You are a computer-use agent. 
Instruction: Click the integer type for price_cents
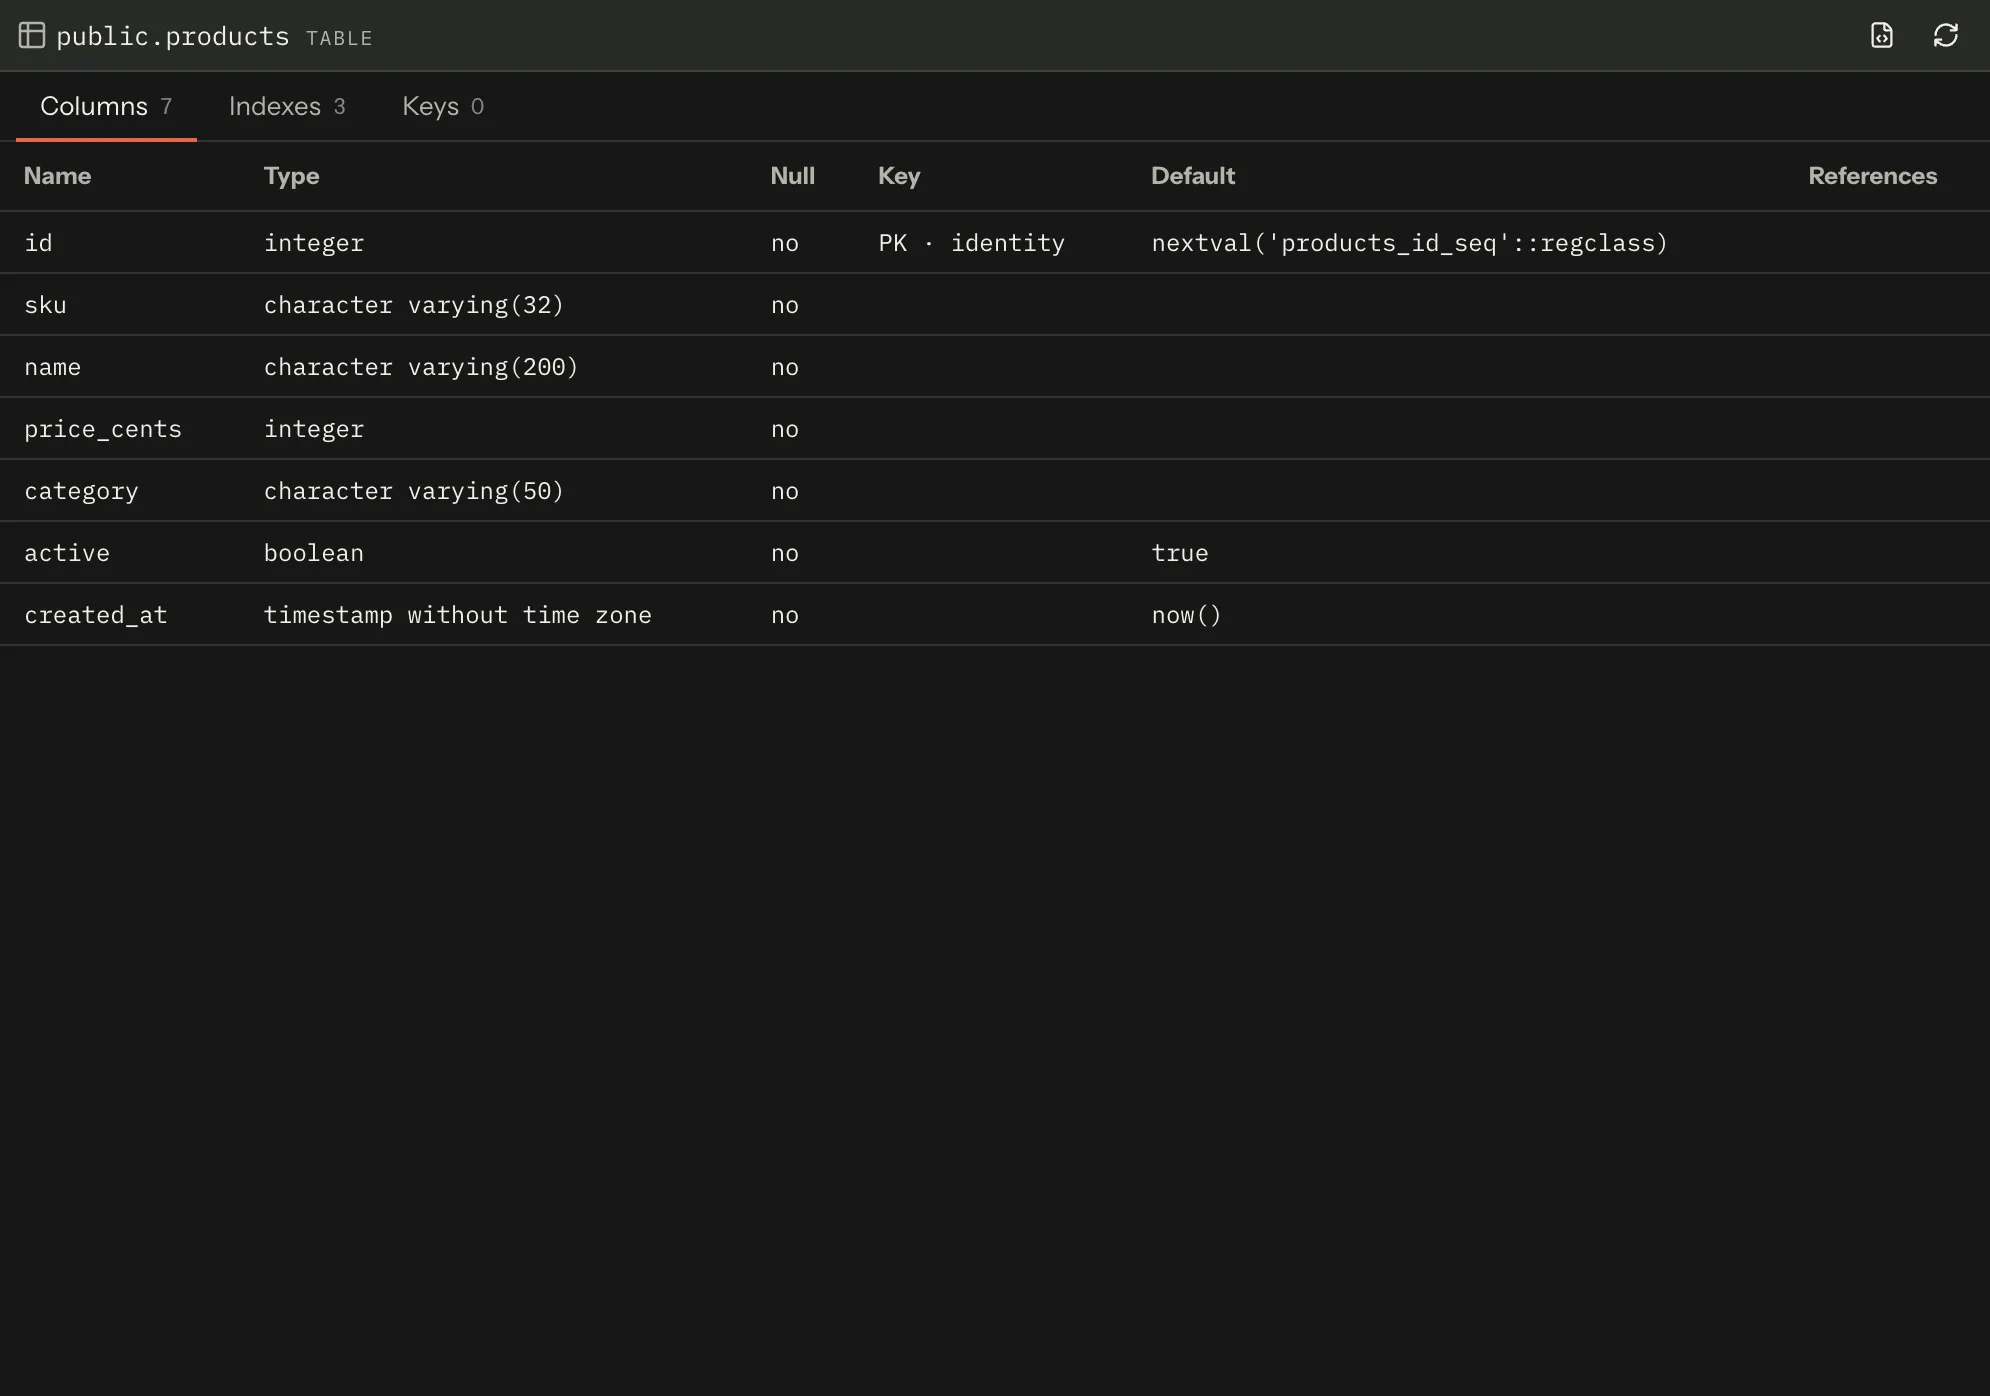(314, 429)
